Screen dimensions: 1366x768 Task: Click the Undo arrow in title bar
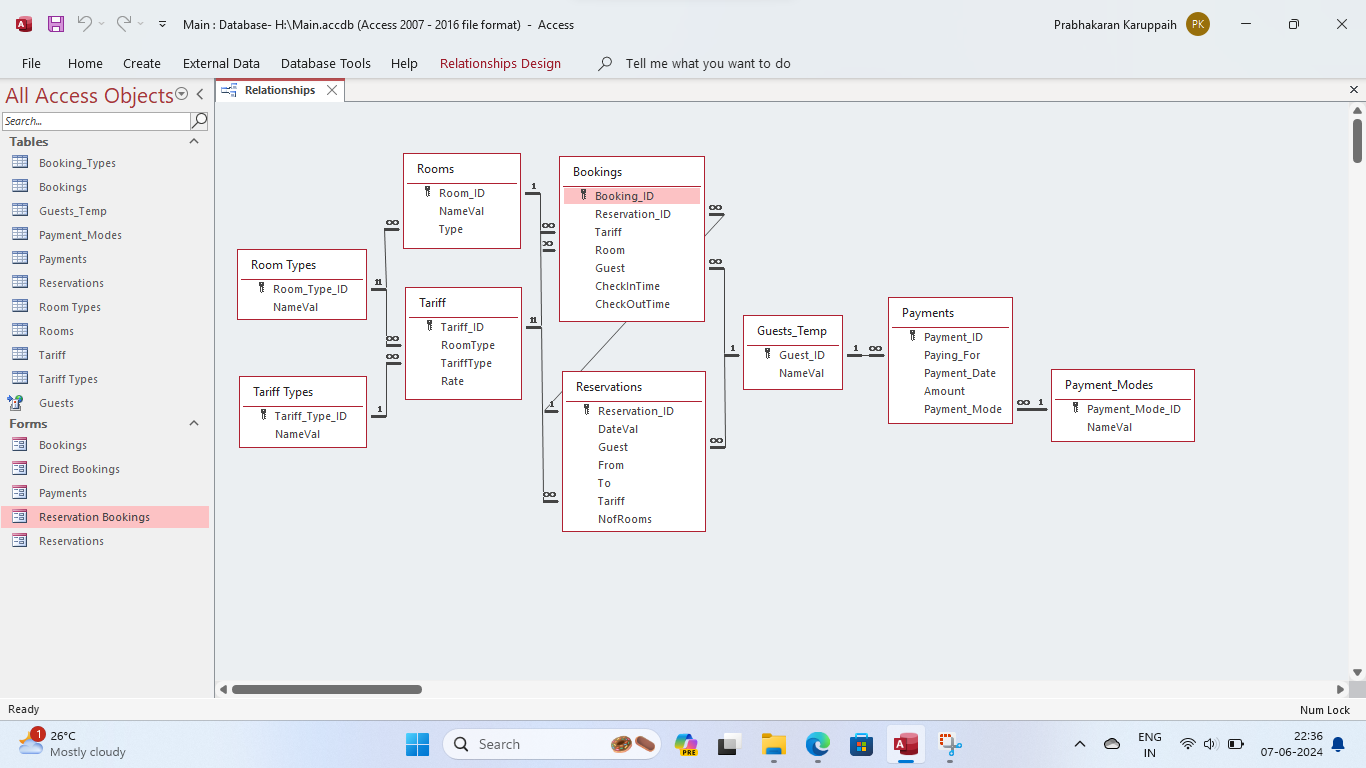tap(85, 24)
